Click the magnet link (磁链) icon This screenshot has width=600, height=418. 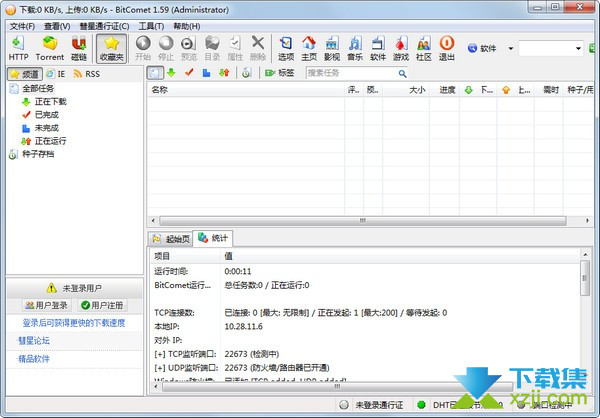point(79,48)
